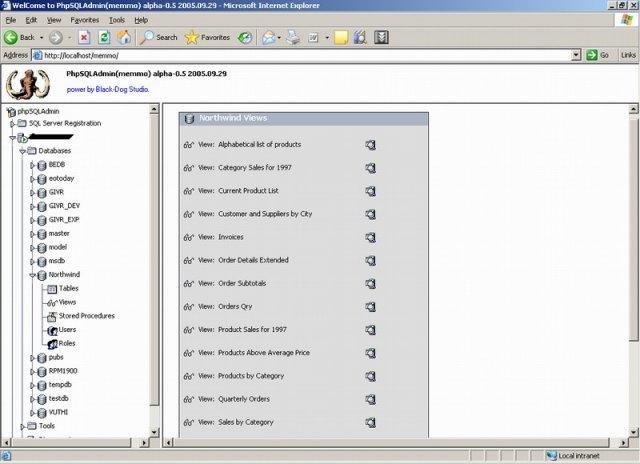Click the mammoth logo image
Image resolution: width=640 pixels, height=464 pixels.
tap(28, 84)
